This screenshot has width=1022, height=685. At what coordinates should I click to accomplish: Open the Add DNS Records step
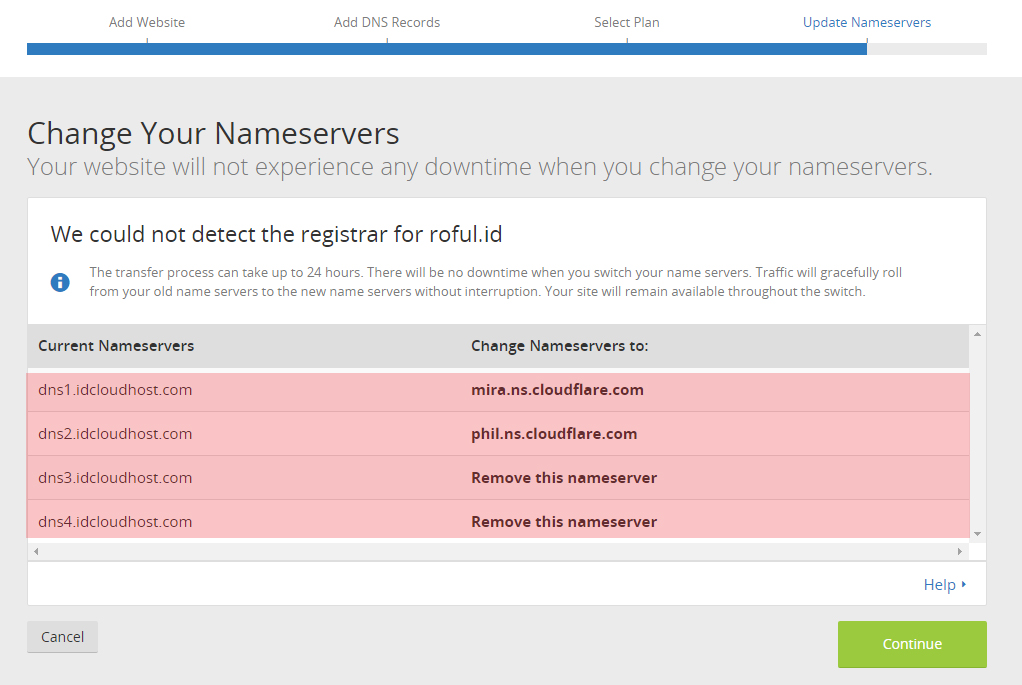pyautogui.click(x=387, y=21)
